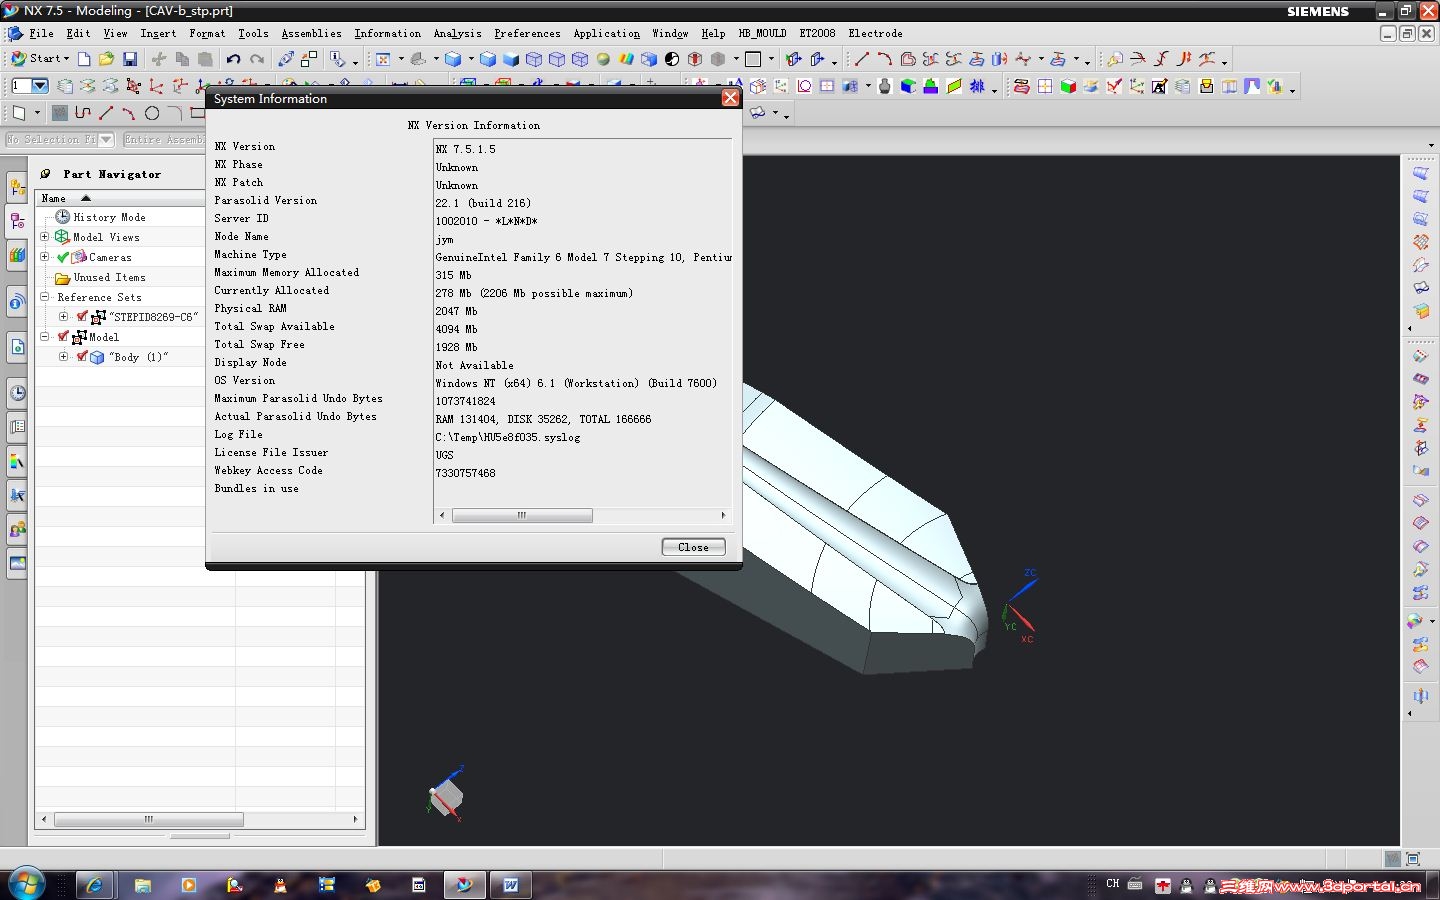Open a file using the folder icon
Viewport: 1440px width, 900px height.
pyautogui.click(x=106, y=59)
